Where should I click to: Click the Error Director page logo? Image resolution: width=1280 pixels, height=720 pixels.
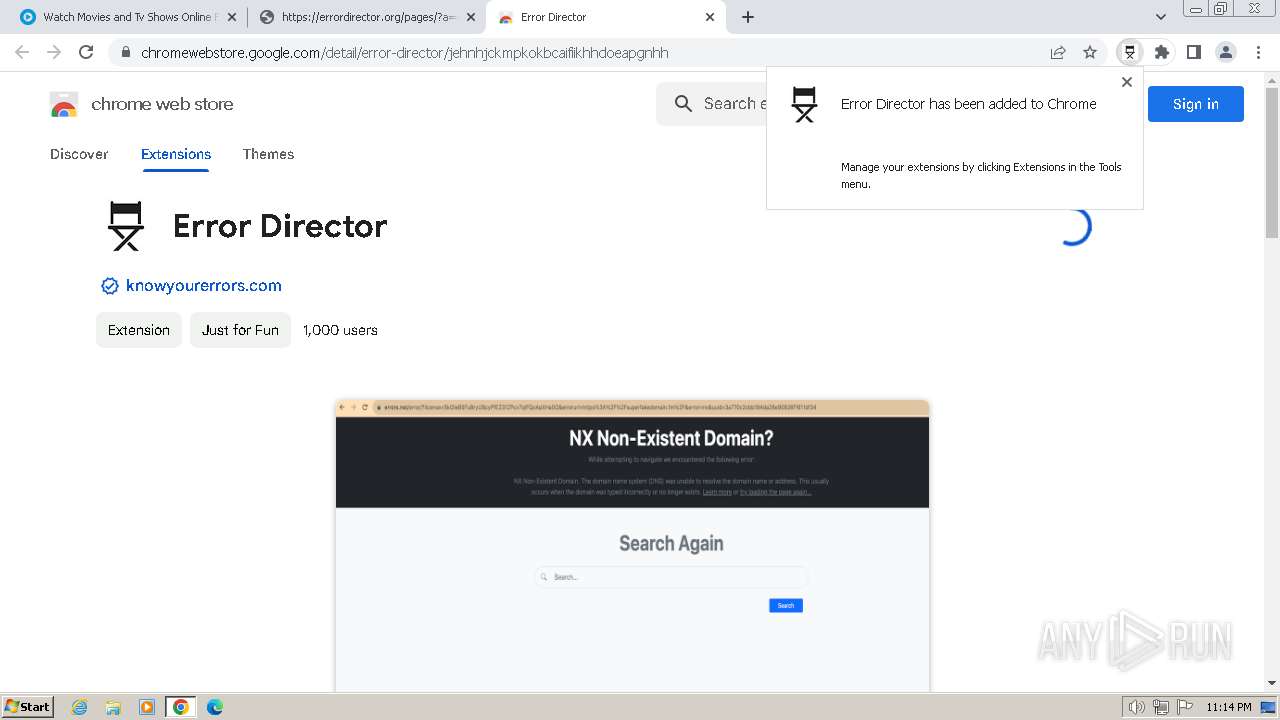pyautogui.click(x=126, y=226)
